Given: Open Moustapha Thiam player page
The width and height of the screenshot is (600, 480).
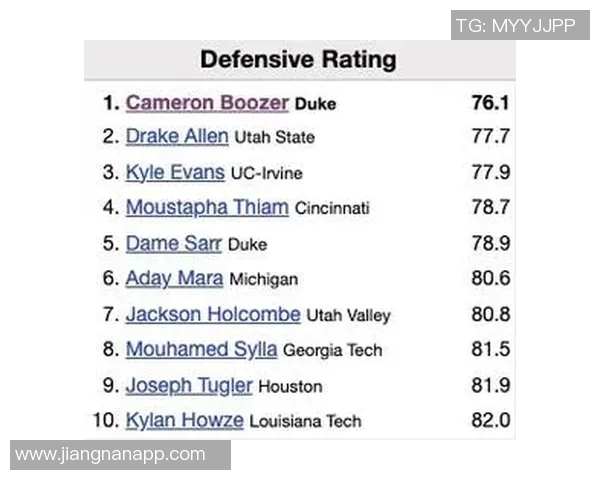Looking at the screenshot, I should tap(207, 208).
